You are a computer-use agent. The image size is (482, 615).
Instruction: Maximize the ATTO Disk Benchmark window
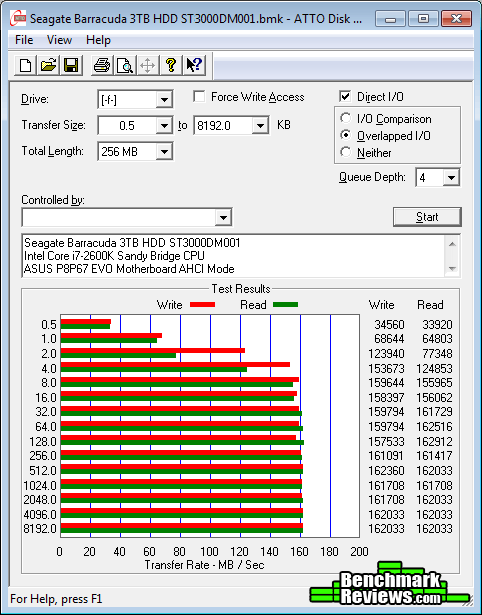[x=423, y=18]
